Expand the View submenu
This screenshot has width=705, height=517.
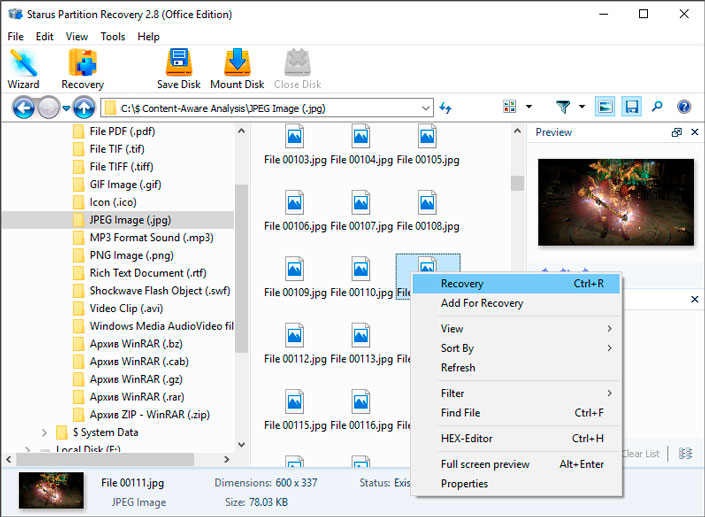516,329
